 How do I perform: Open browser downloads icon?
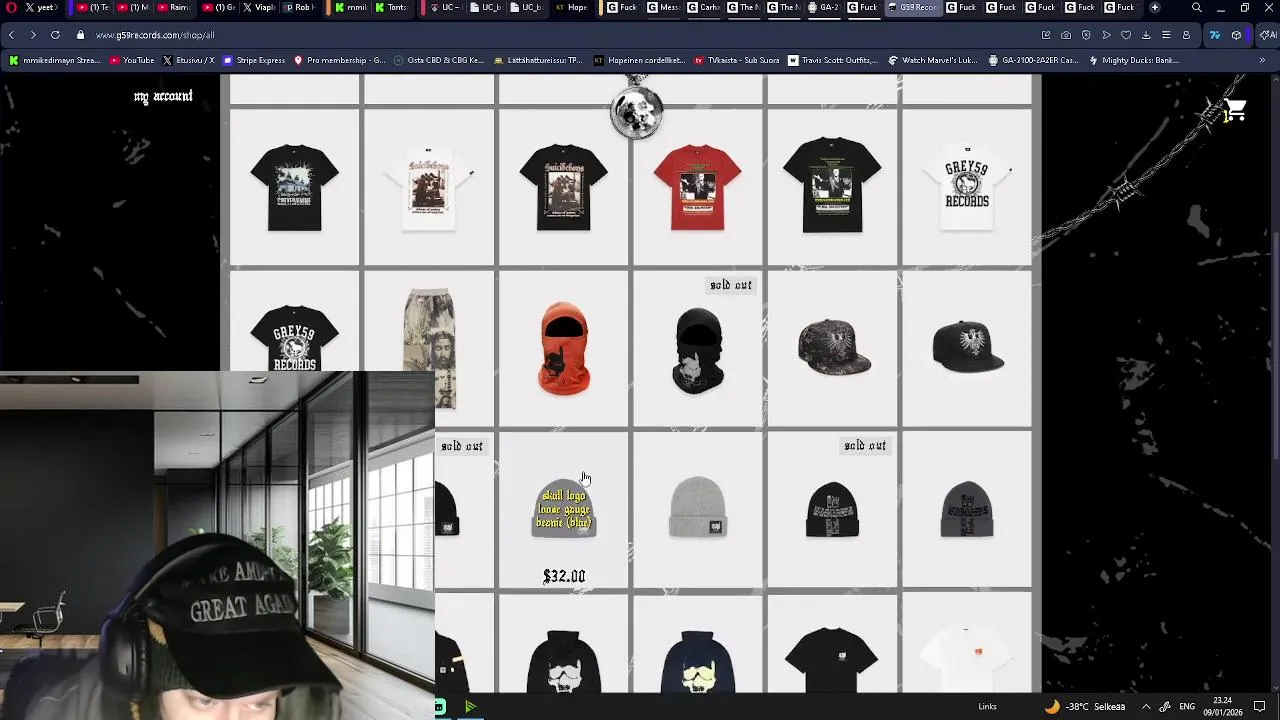pos(1146,35)
